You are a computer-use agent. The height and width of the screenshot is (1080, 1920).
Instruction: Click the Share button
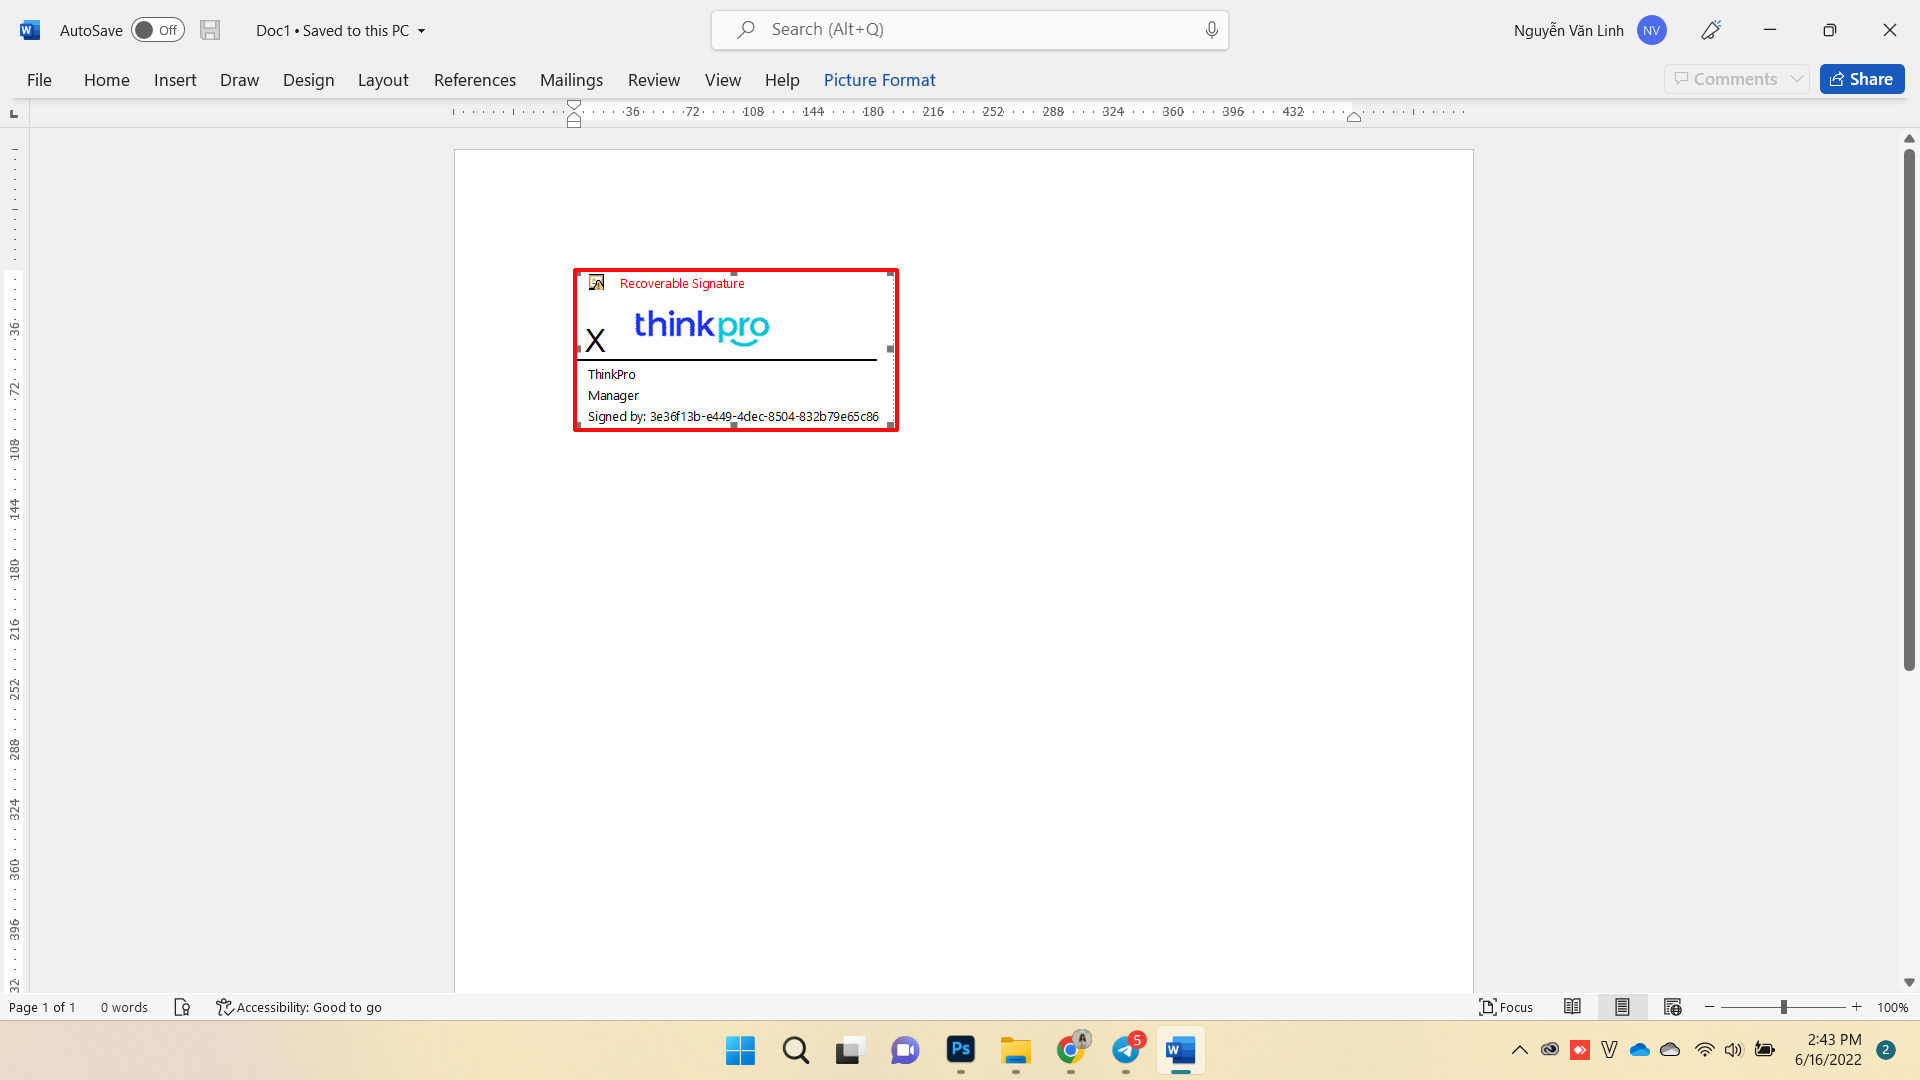tap(1862, 79)
